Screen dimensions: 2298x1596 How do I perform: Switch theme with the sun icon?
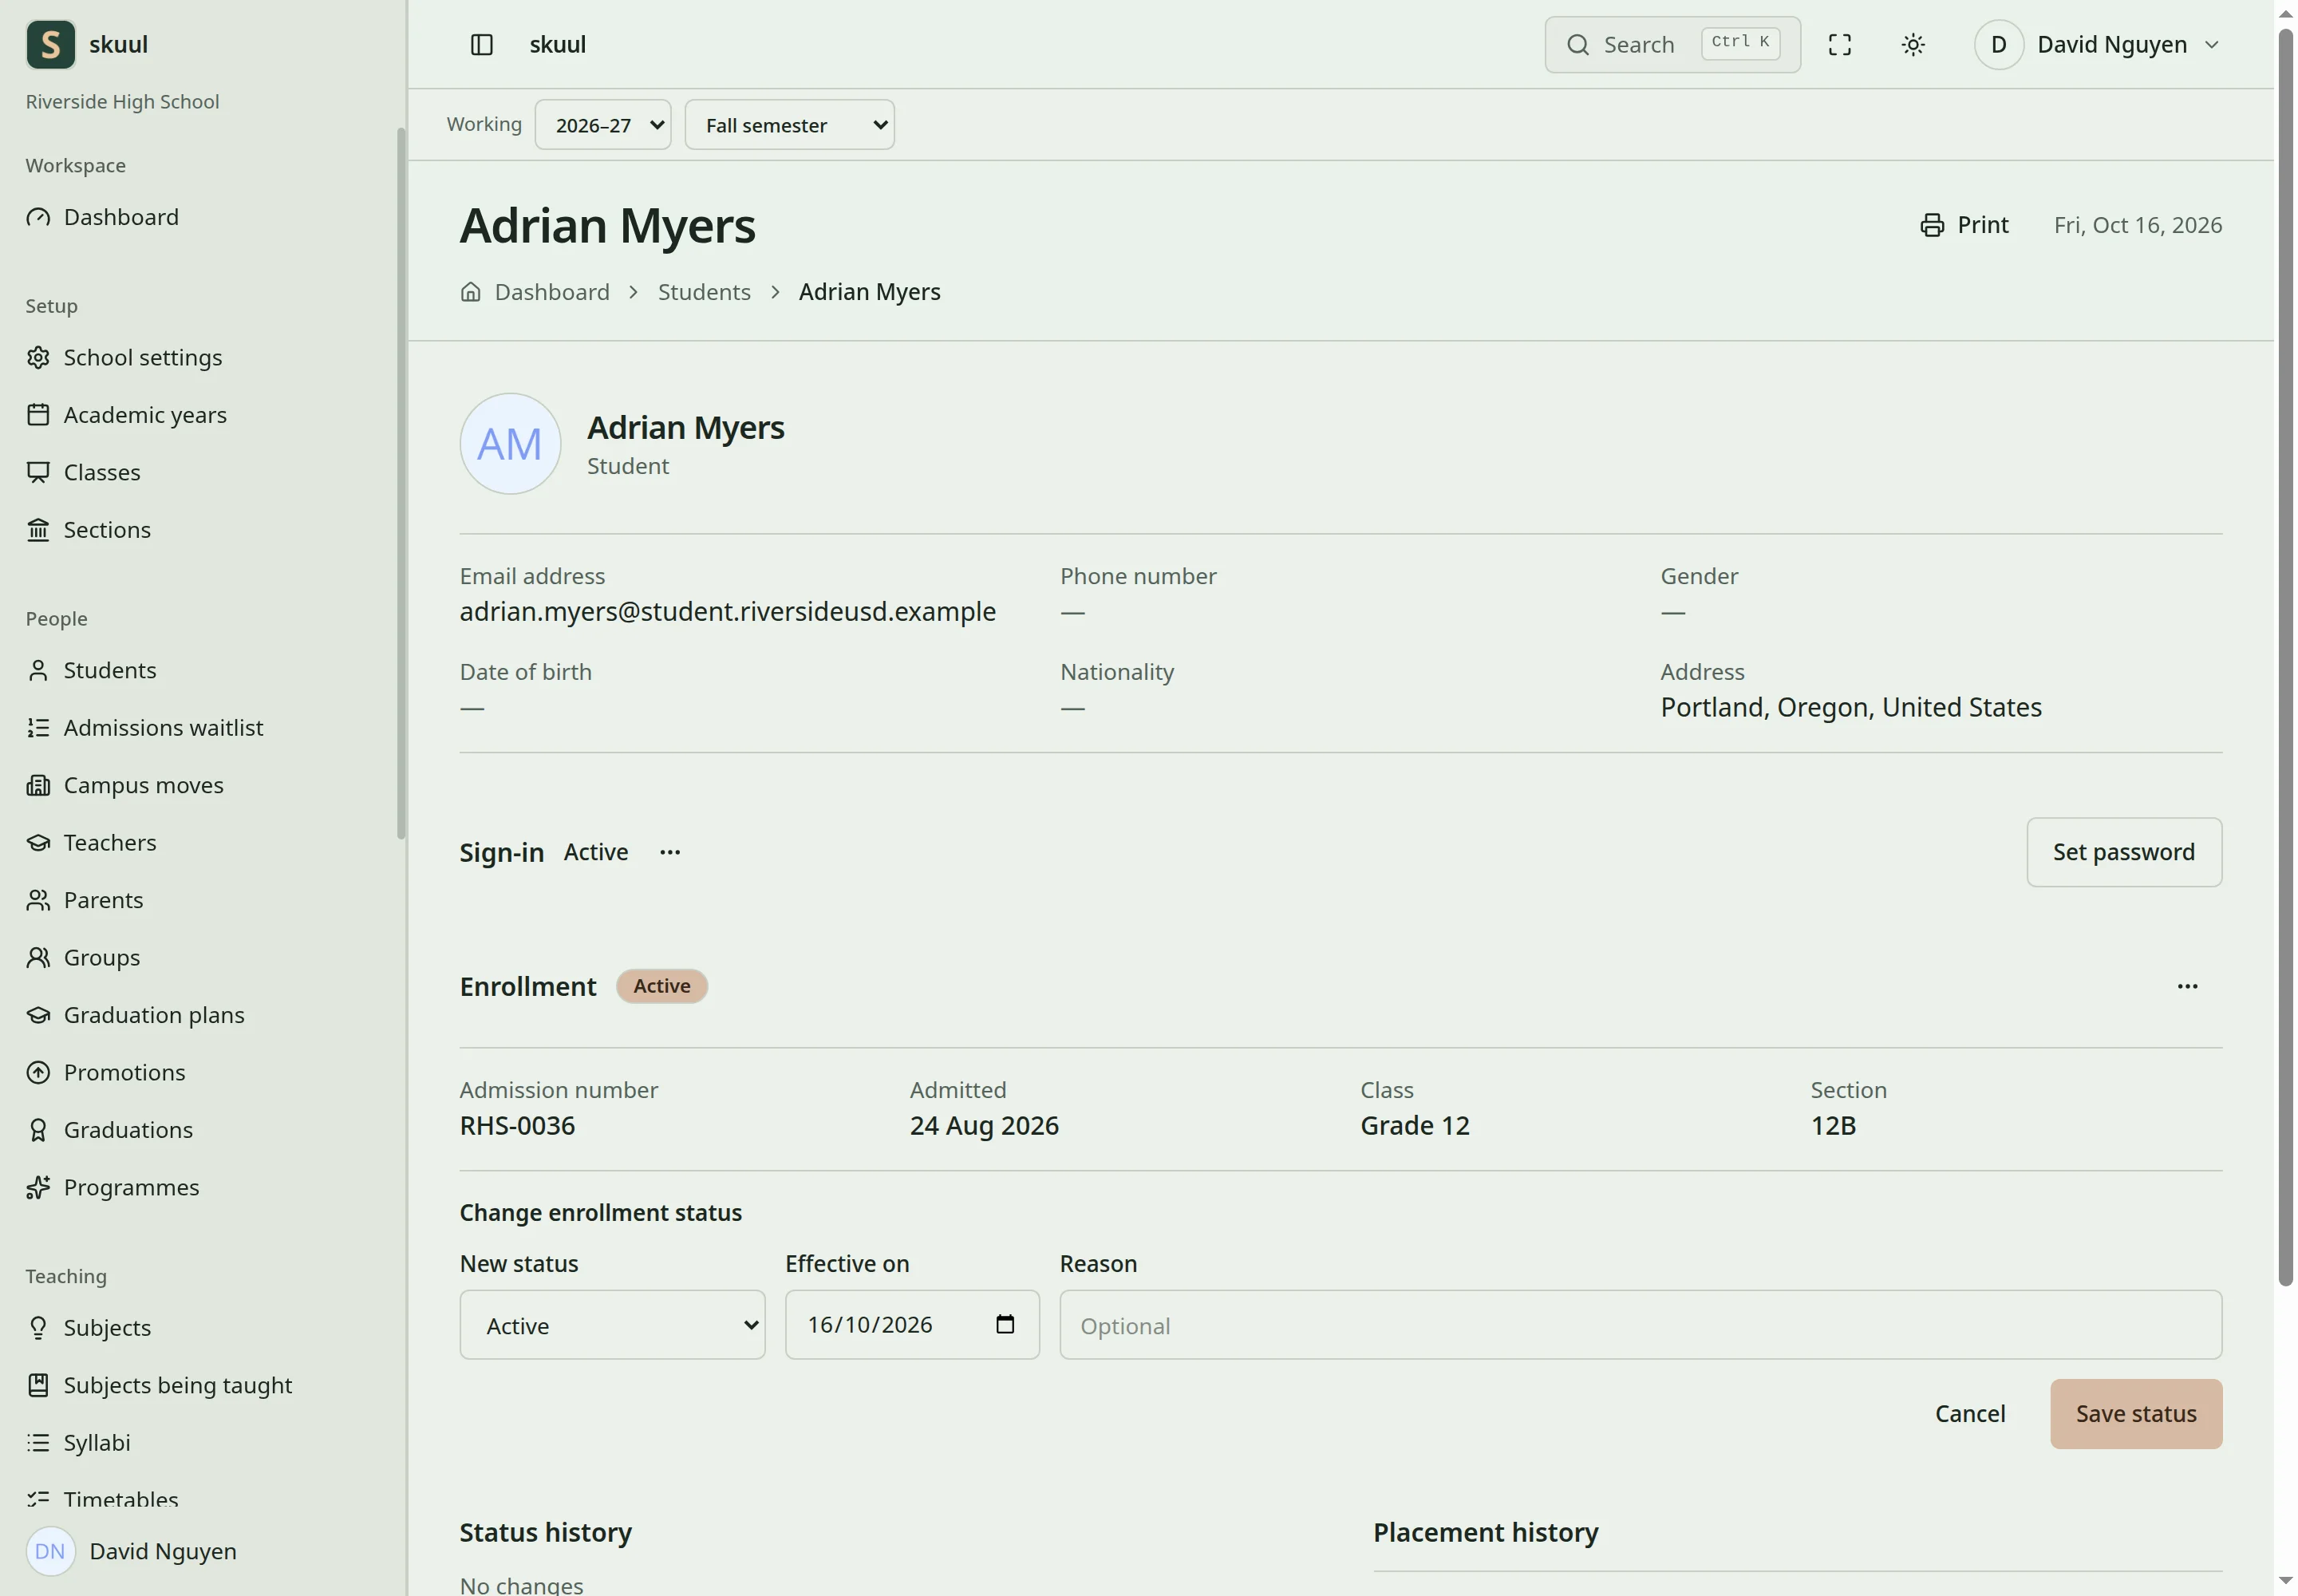1912,44
